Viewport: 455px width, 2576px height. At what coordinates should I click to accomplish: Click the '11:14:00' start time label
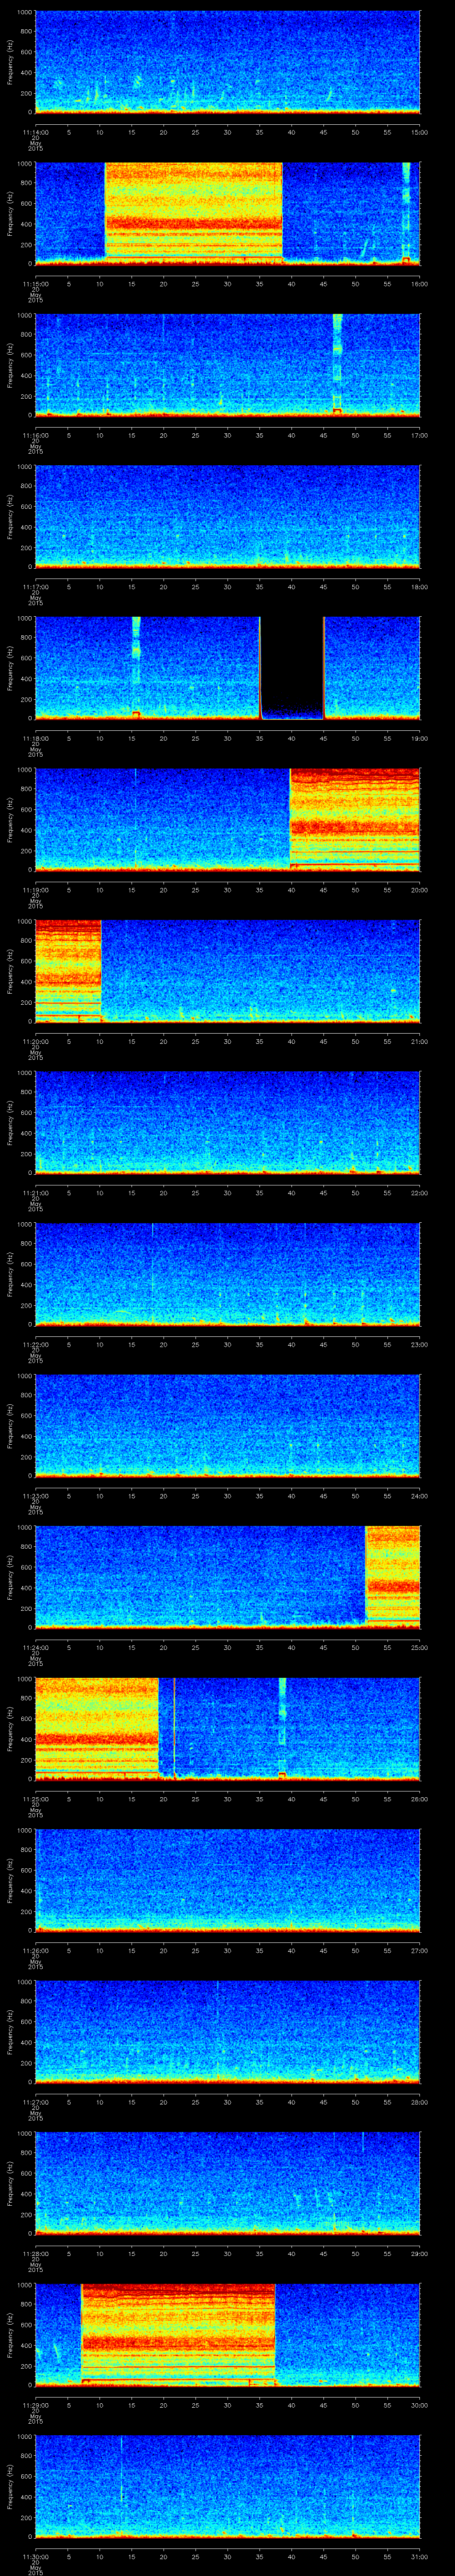[35, 131]
